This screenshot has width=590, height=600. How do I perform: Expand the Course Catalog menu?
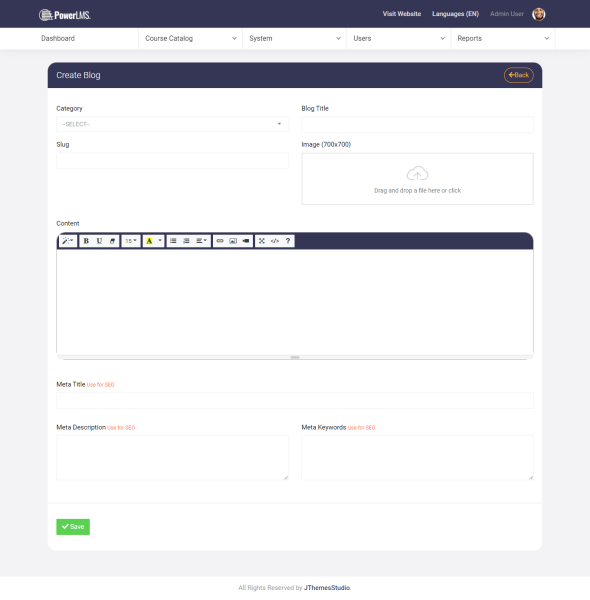(x=191, y=39)
